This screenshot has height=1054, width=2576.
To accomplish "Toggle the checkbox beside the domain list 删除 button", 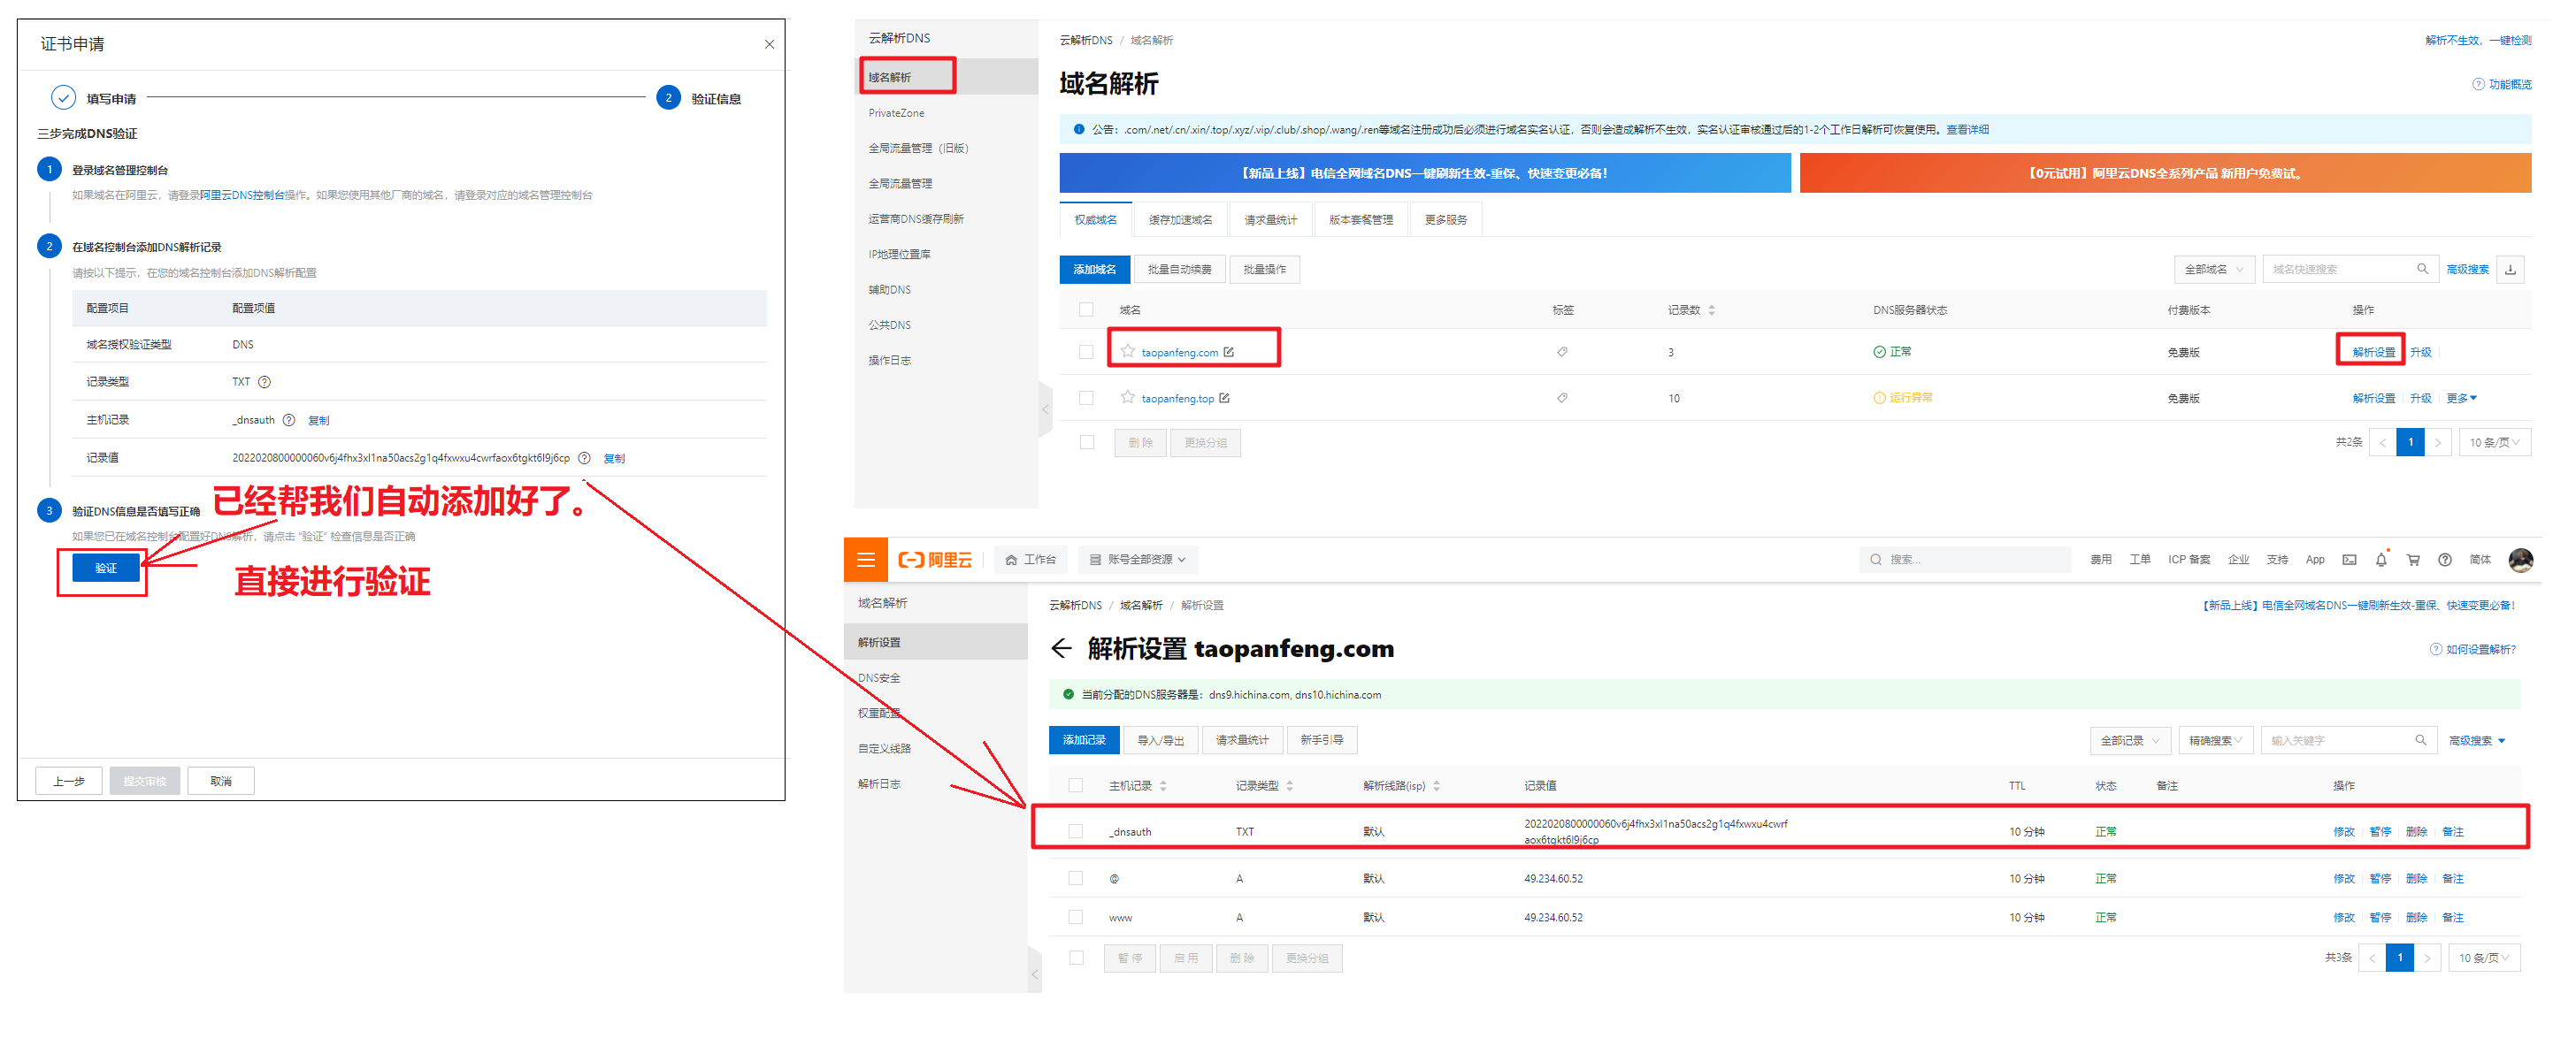I will 1086,442.
